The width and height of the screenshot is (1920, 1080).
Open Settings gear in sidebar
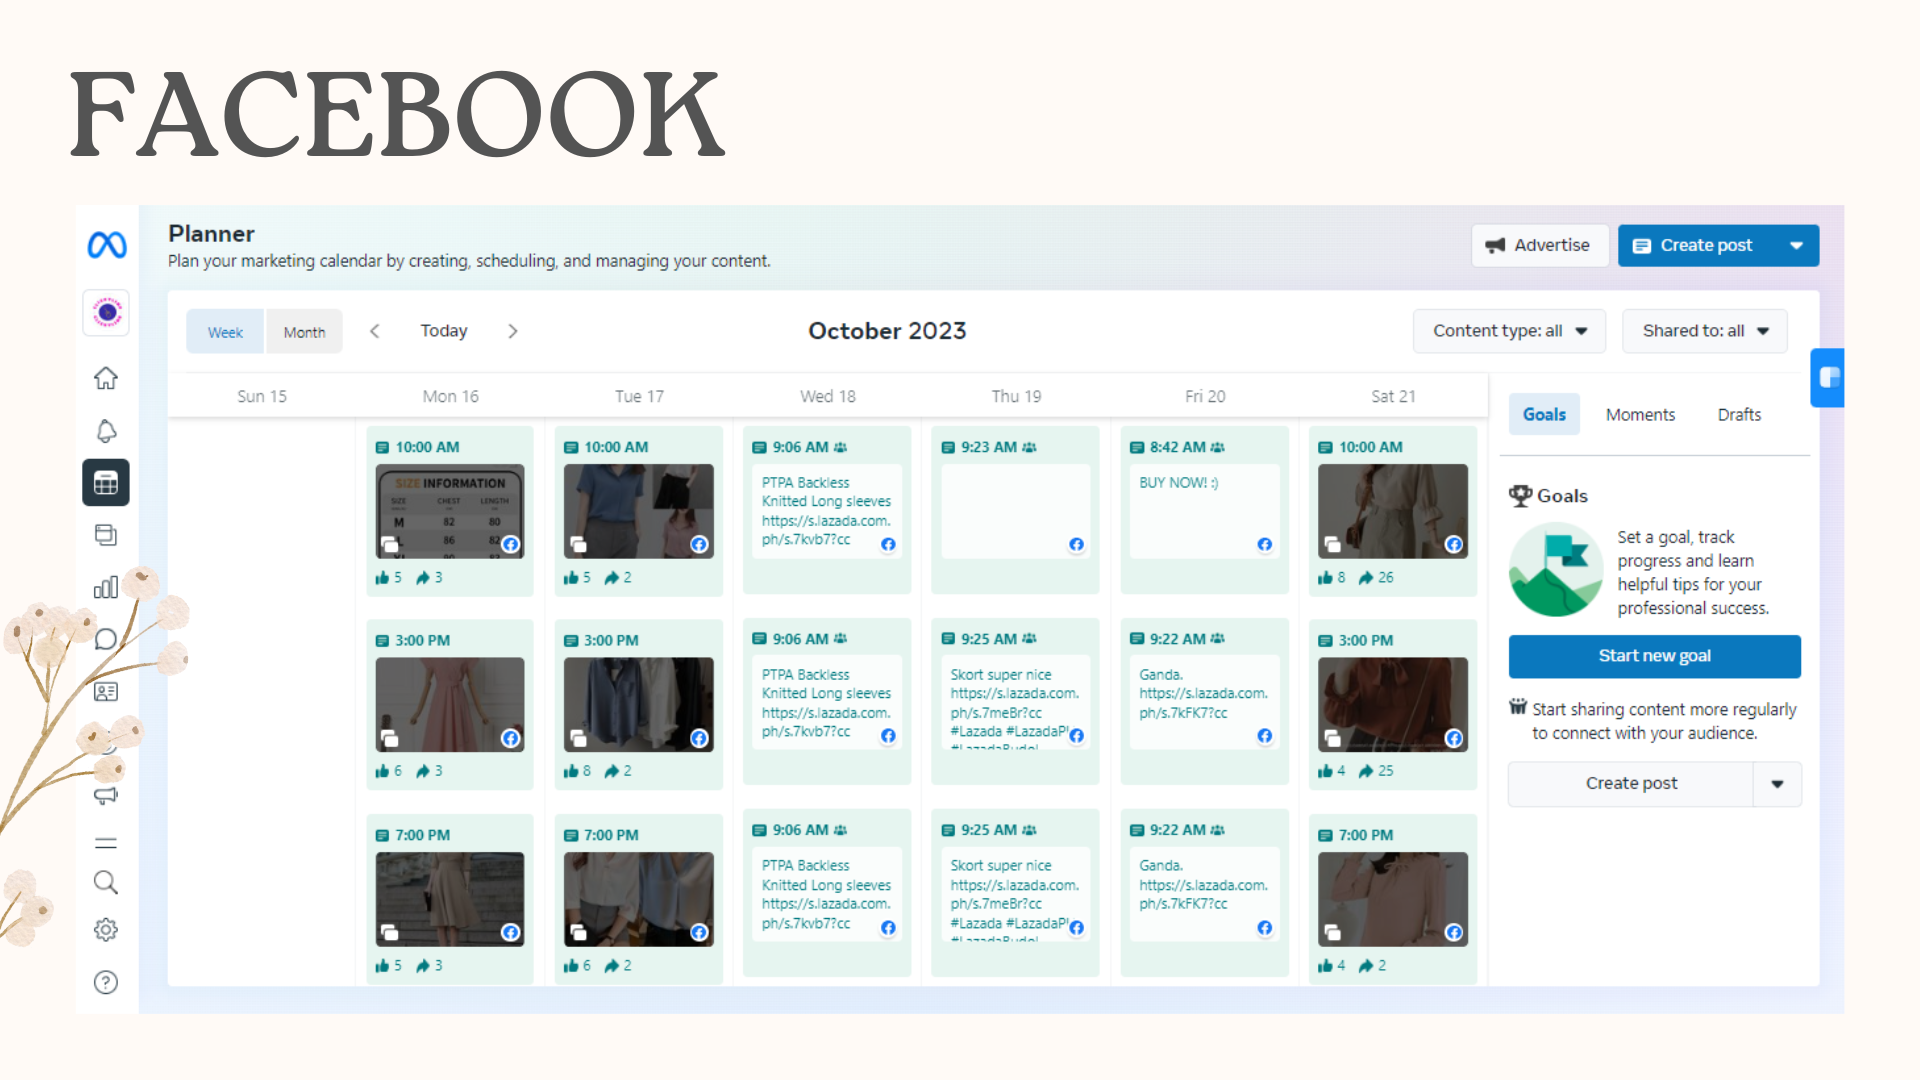coord(106,930)
